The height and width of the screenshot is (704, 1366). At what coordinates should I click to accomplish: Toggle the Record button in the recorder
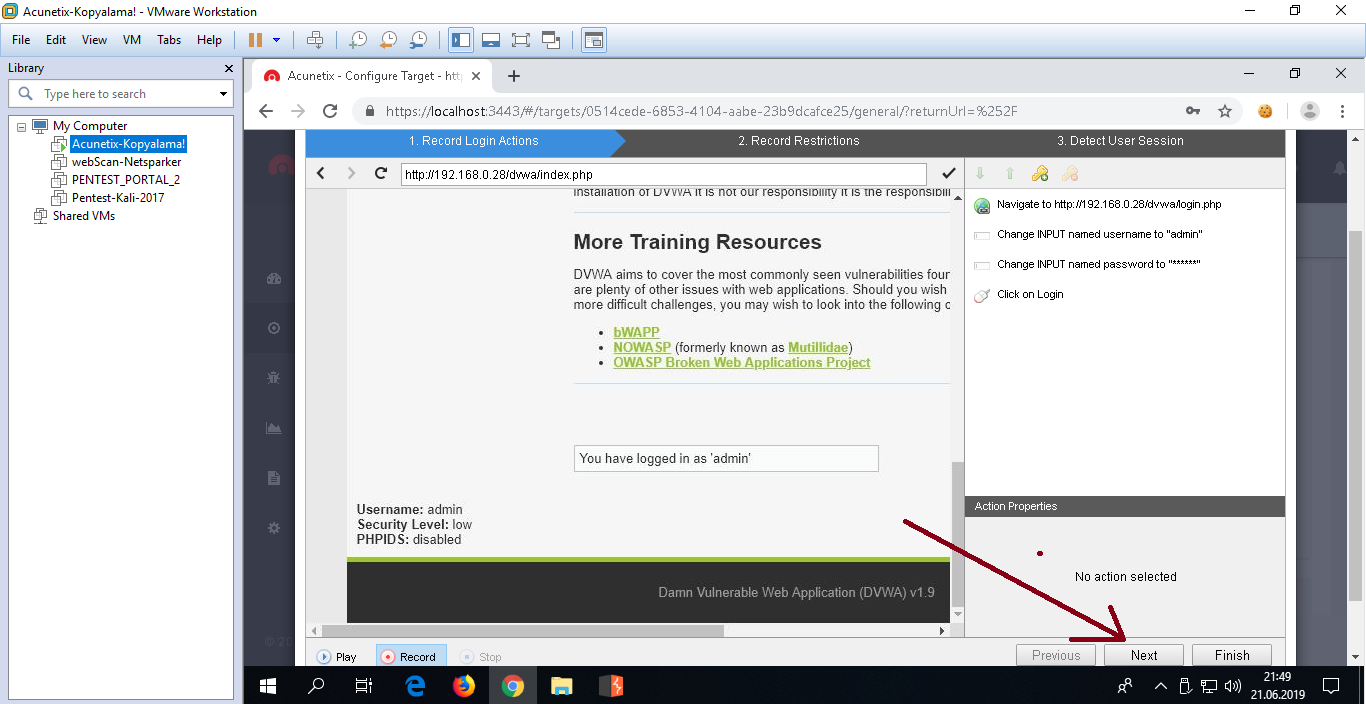click(x=408, y=657)
